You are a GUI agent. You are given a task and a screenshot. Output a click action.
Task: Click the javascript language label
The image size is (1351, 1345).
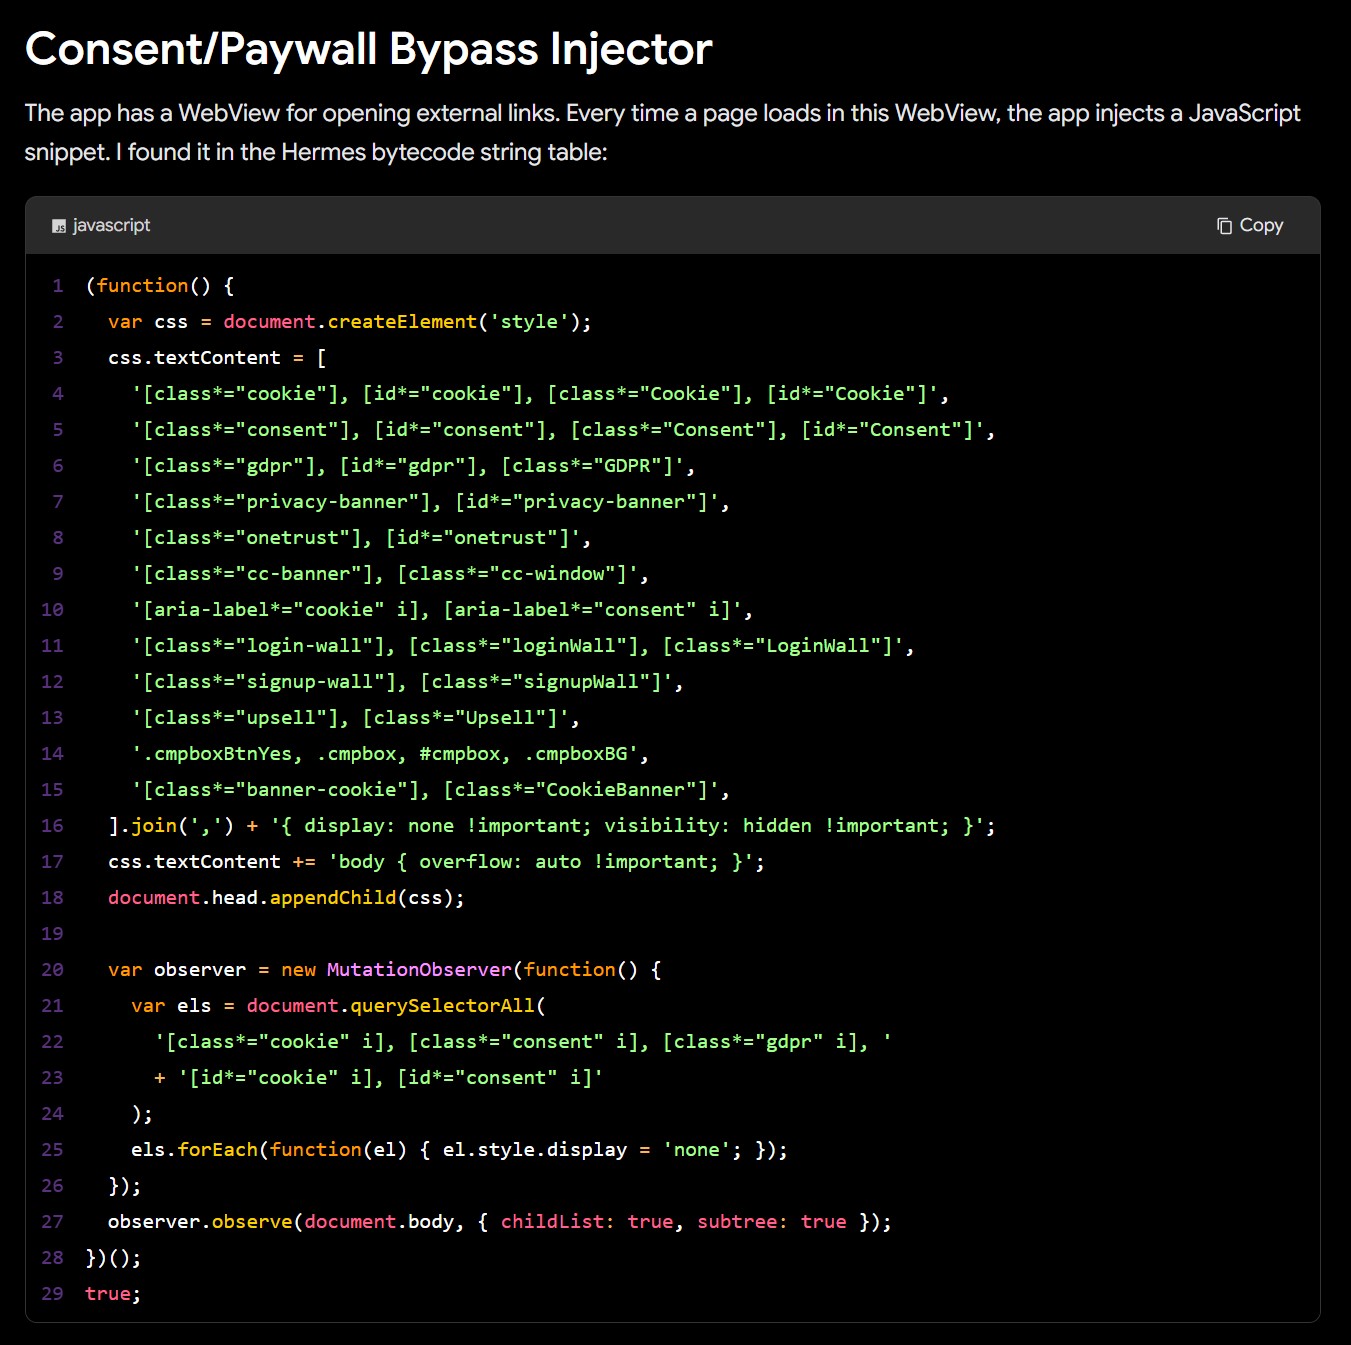pos(111,226)
